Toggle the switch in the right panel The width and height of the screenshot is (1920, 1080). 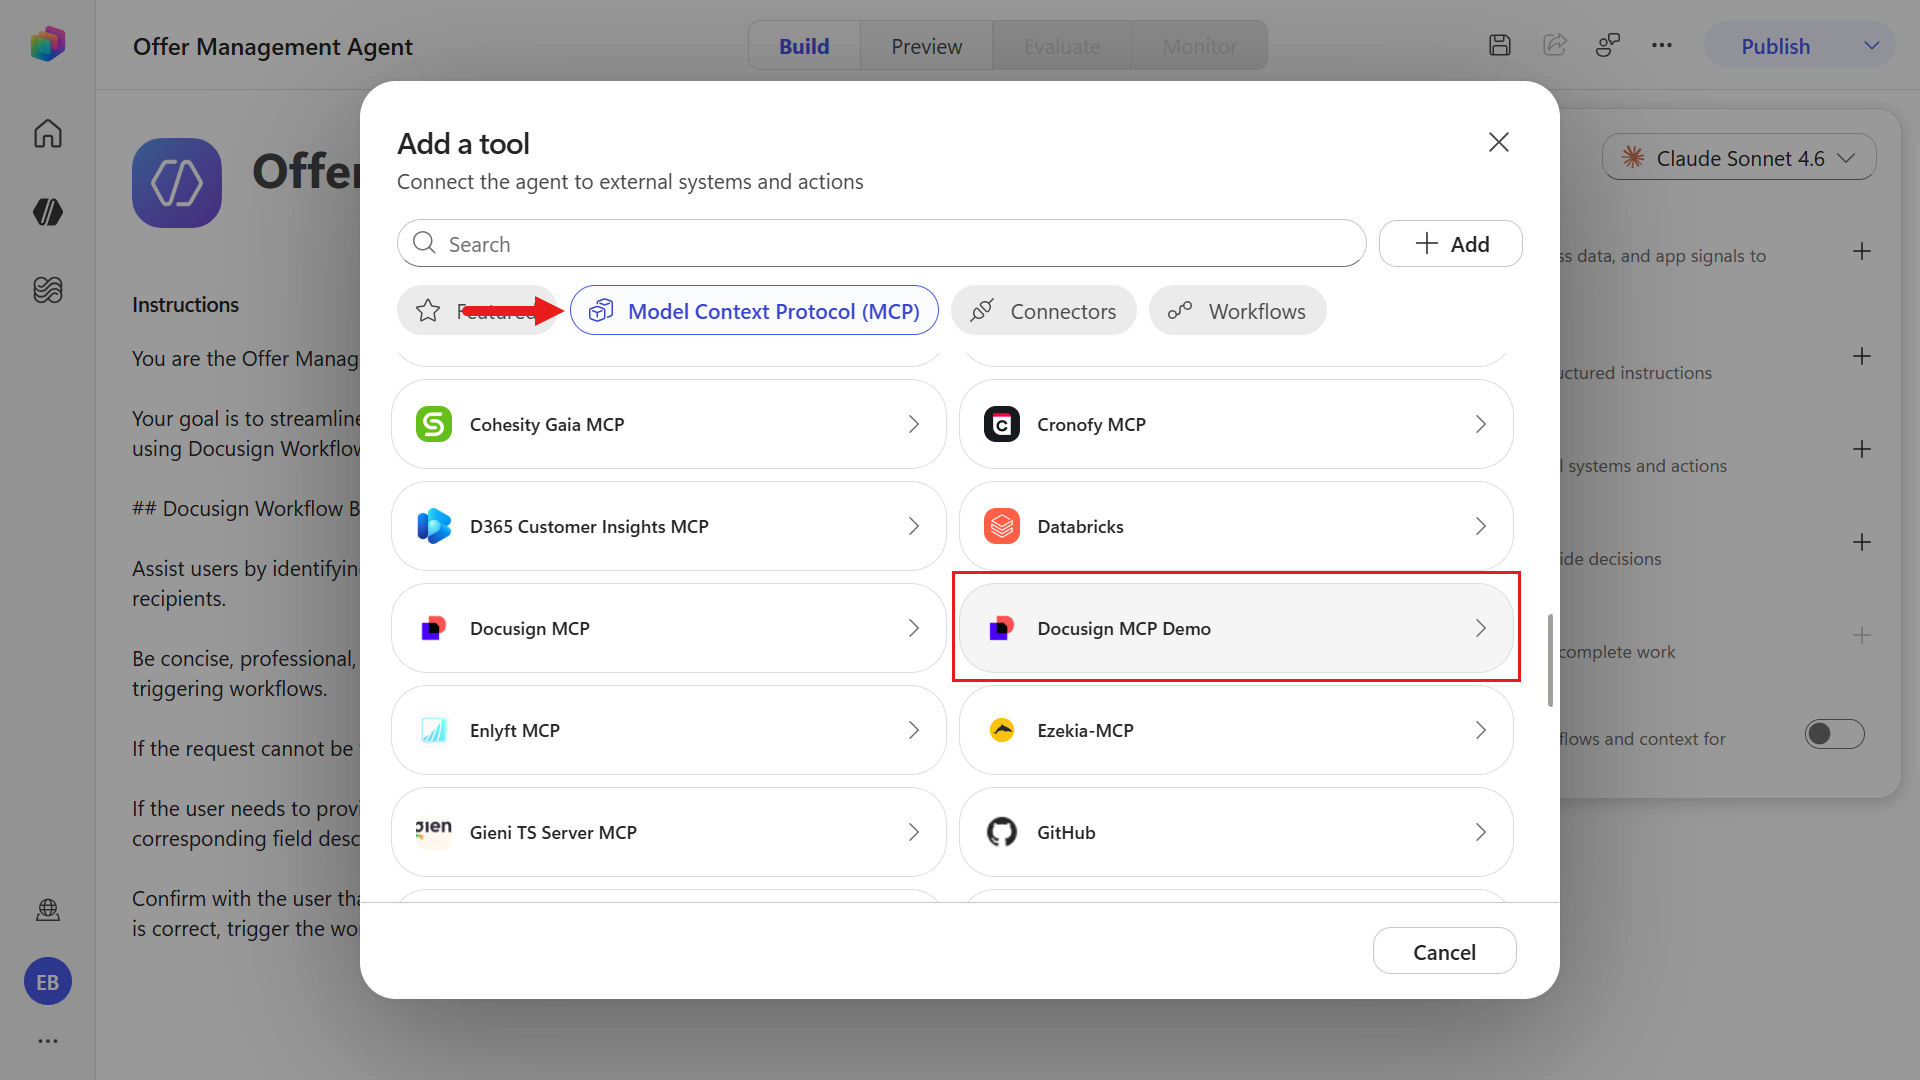tap(1835, 734)
